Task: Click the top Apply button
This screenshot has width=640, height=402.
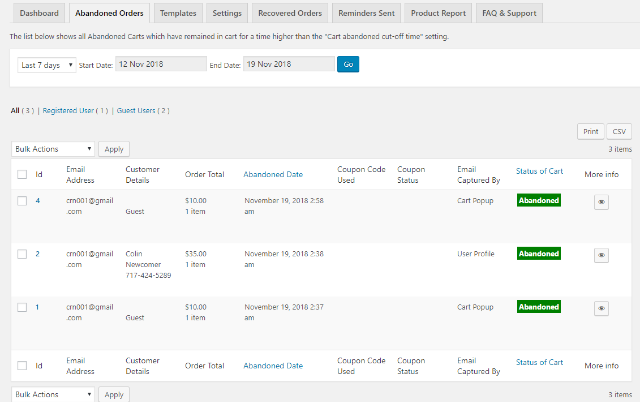Action: point(114,149)
